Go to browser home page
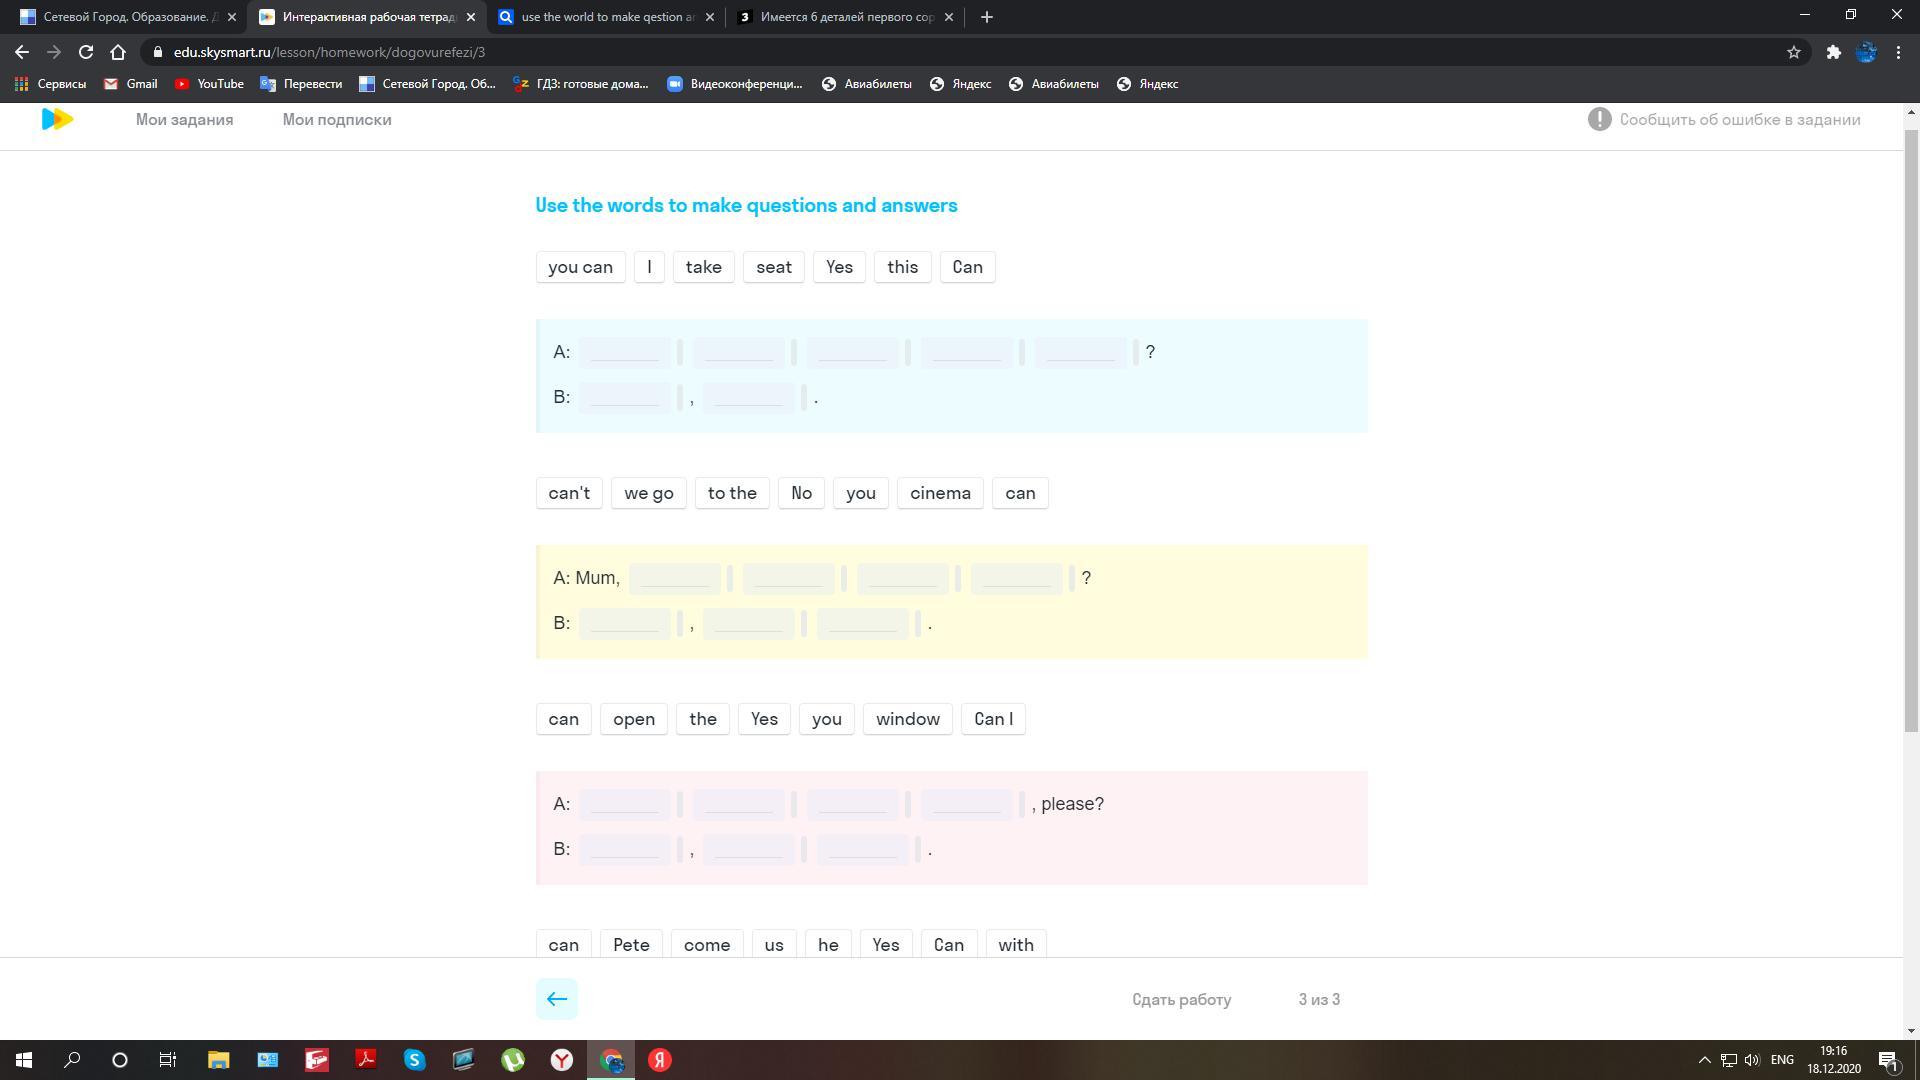 click(x=118, y=52)
